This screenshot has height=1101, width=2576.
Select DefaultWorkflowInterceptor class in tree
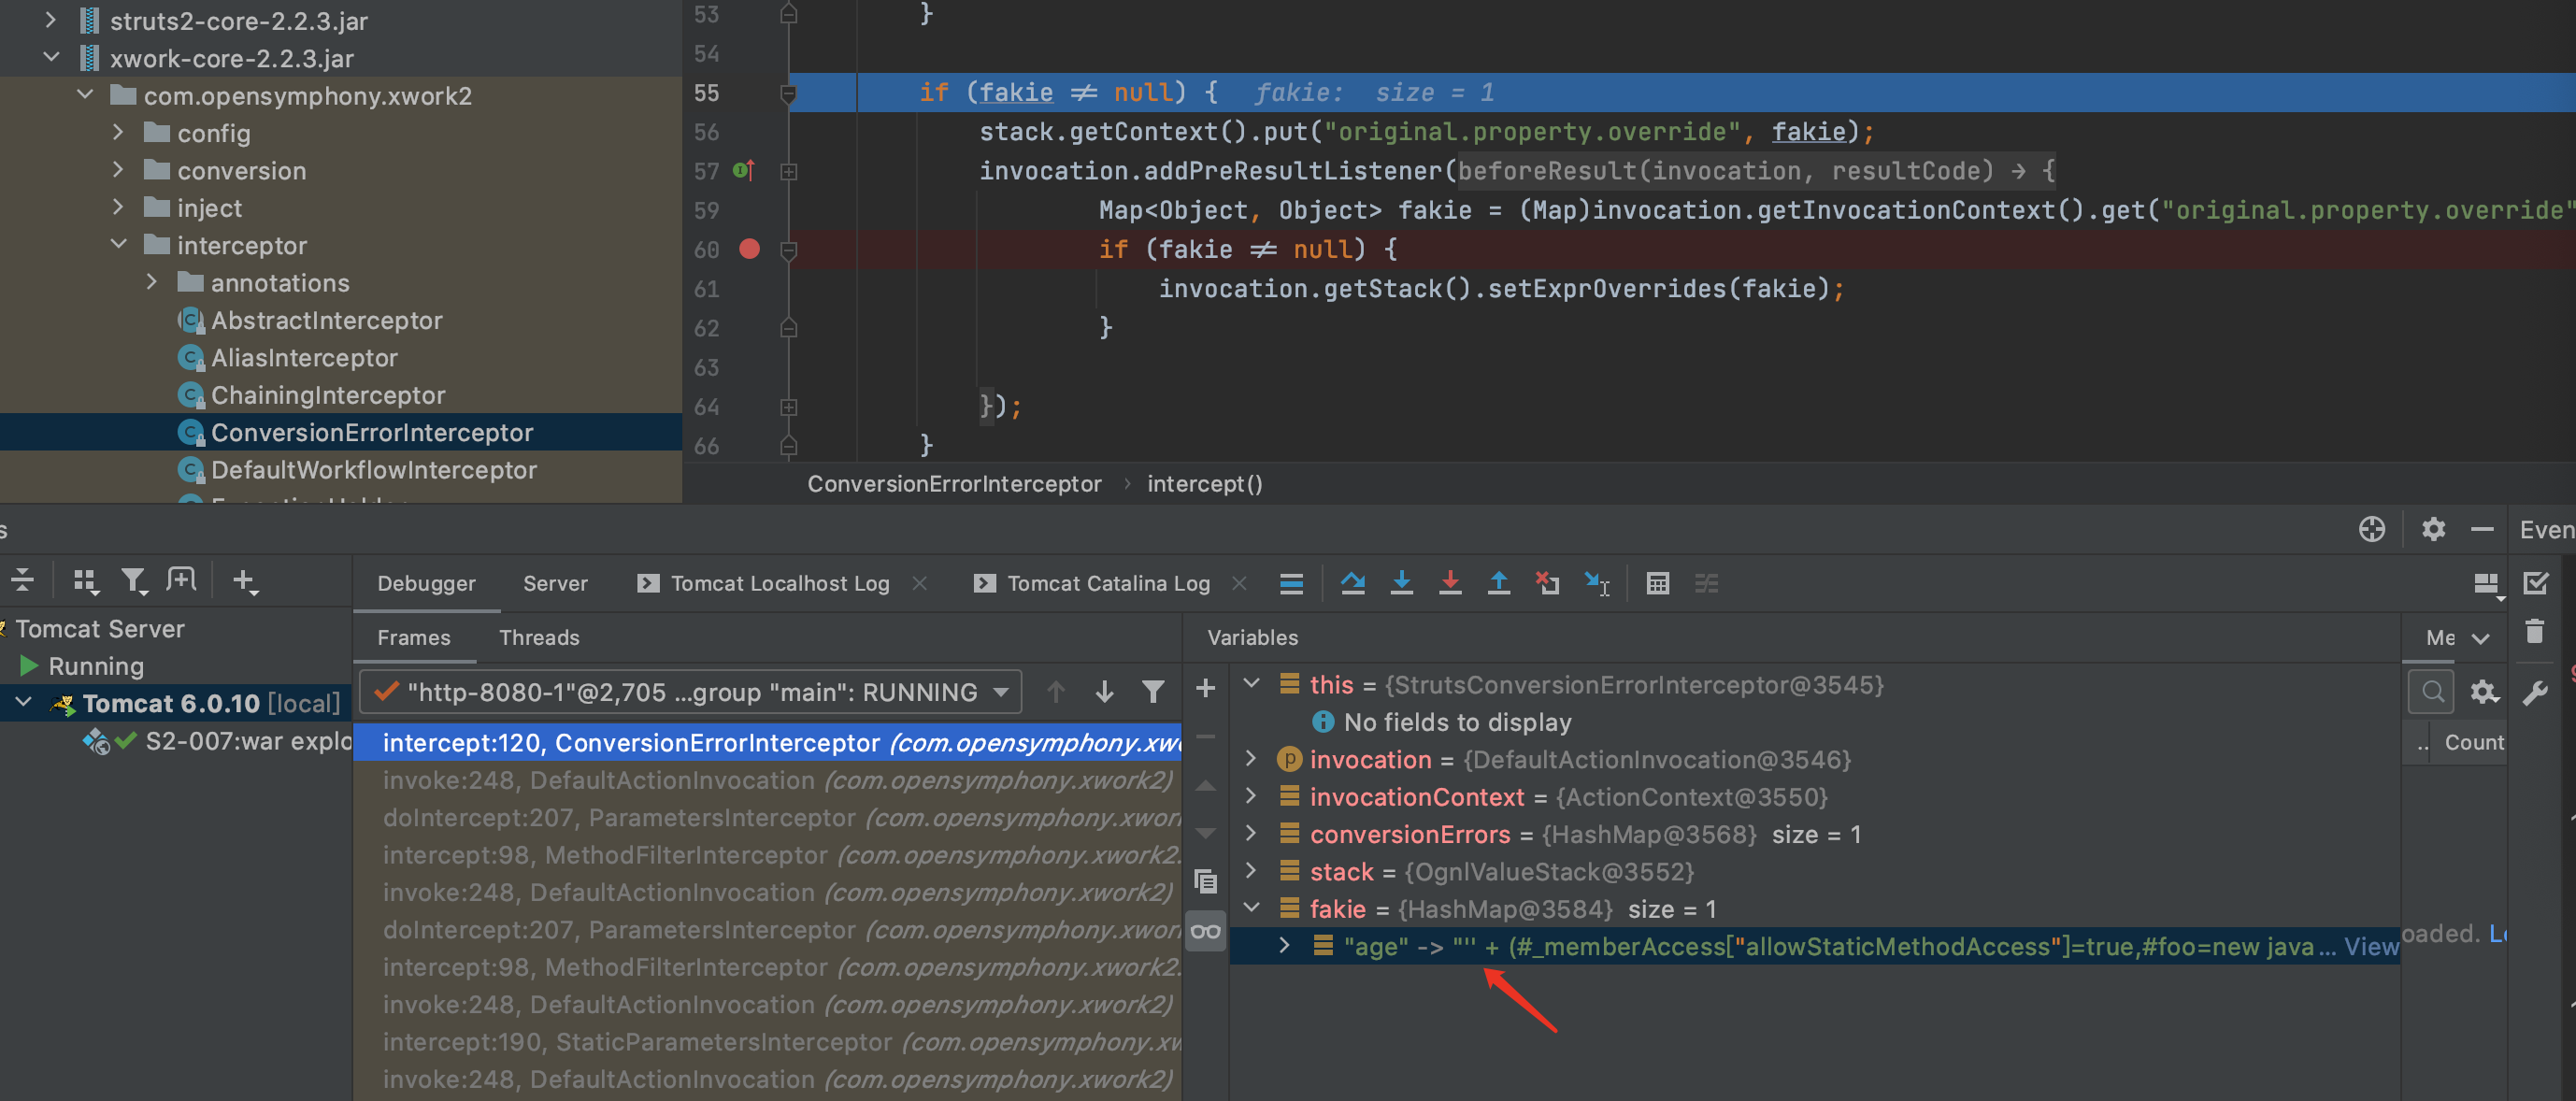coord(373,470)
